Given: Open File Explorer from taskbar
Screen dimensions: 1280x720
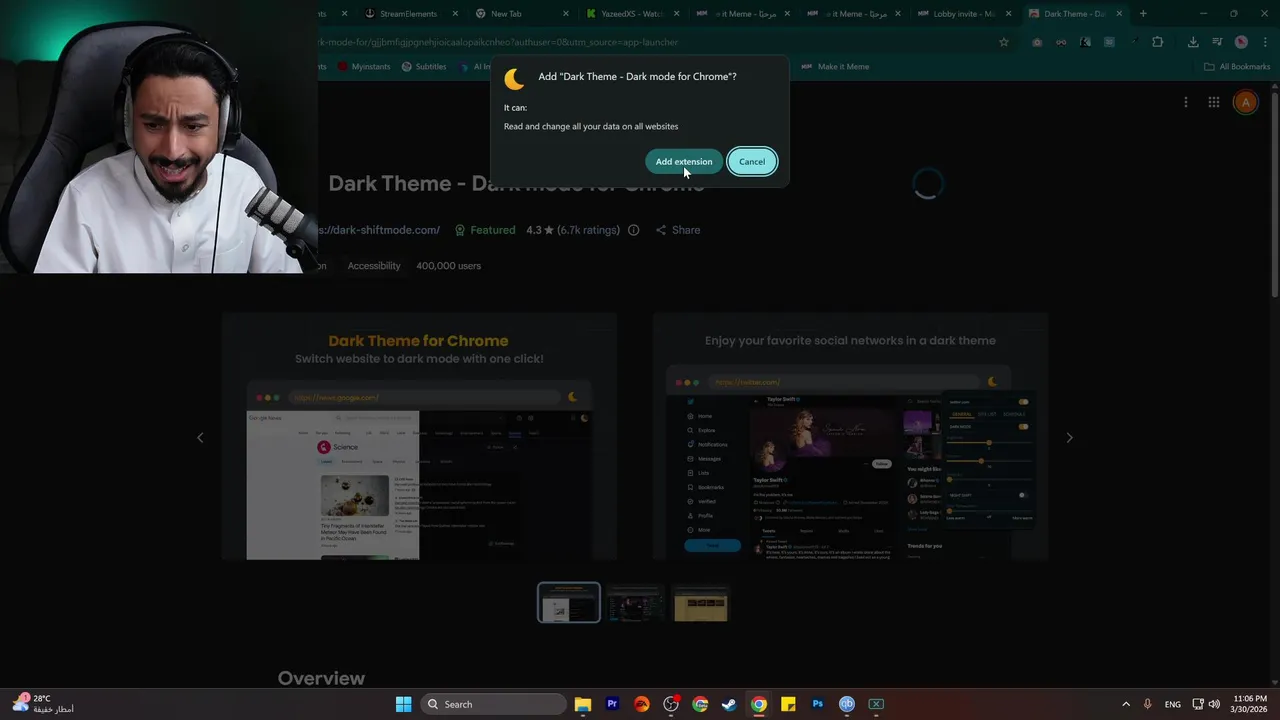Looking at the screenshot, I should [583, 704].
